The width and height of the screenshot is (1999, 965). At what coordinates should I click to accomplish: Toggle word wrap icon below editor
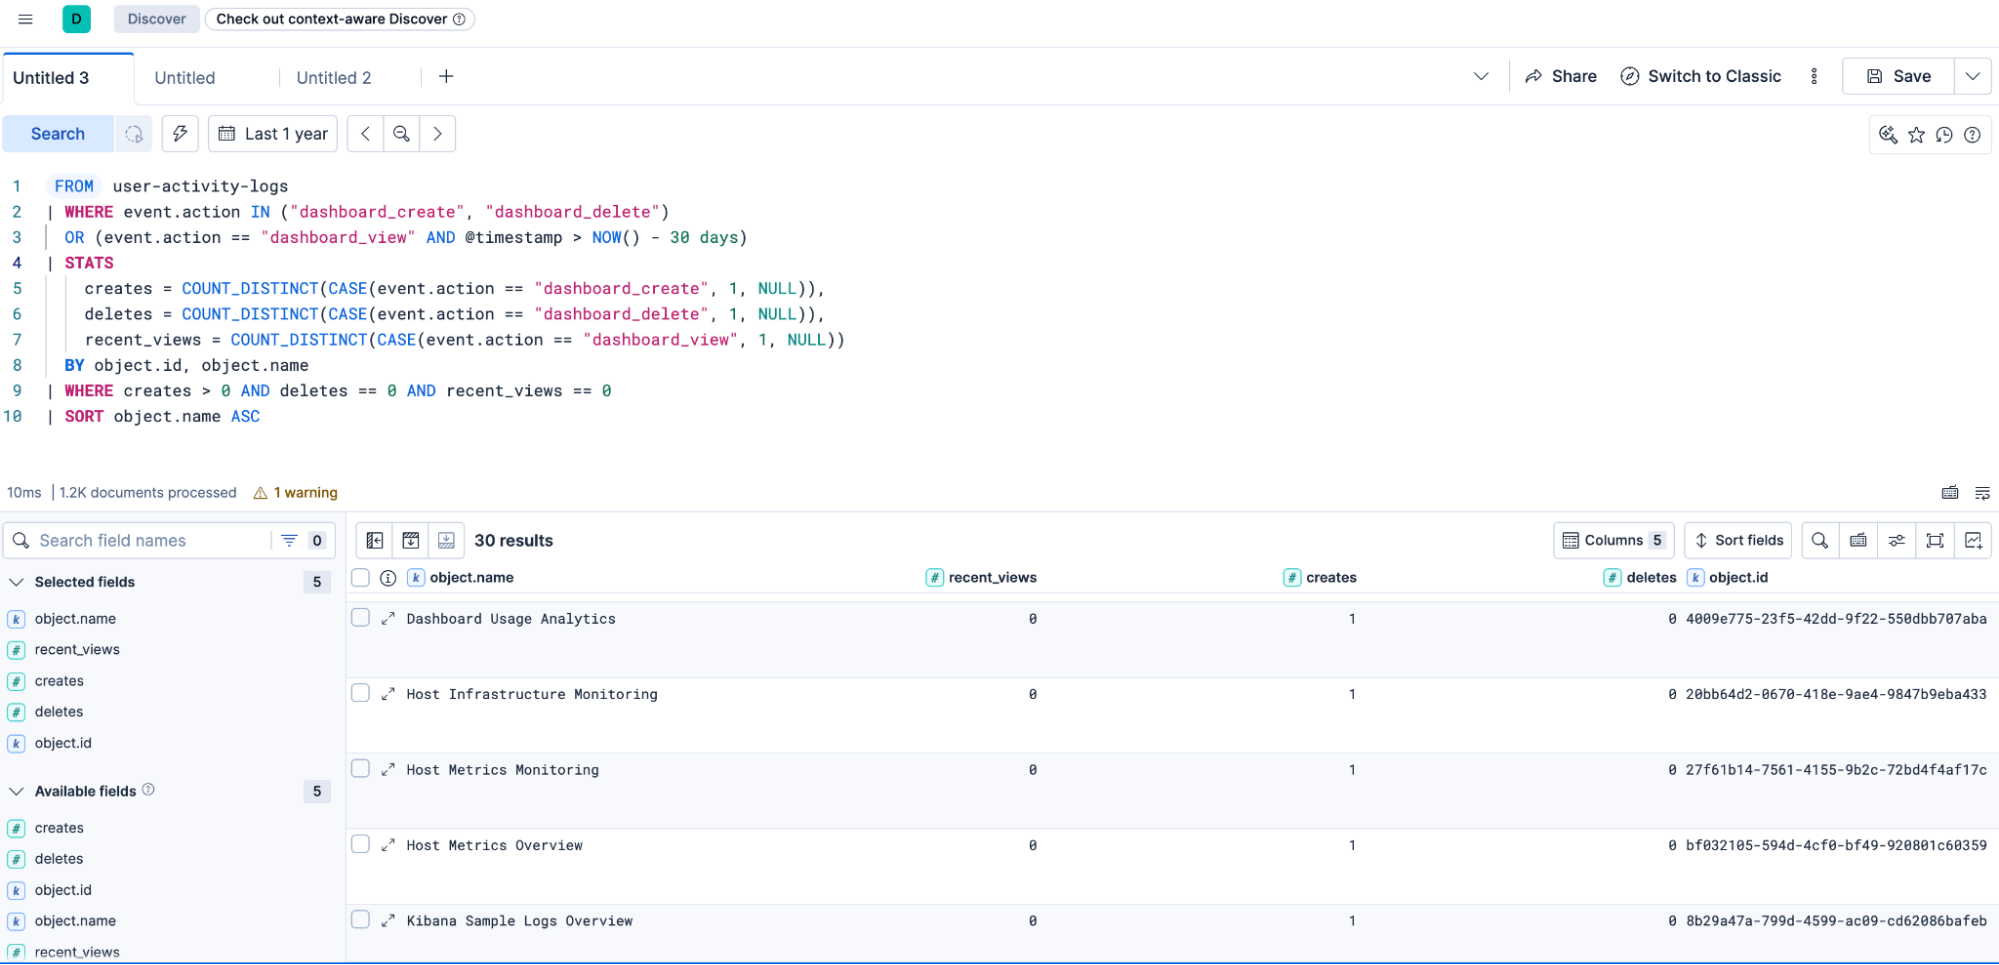[1982, 493]
